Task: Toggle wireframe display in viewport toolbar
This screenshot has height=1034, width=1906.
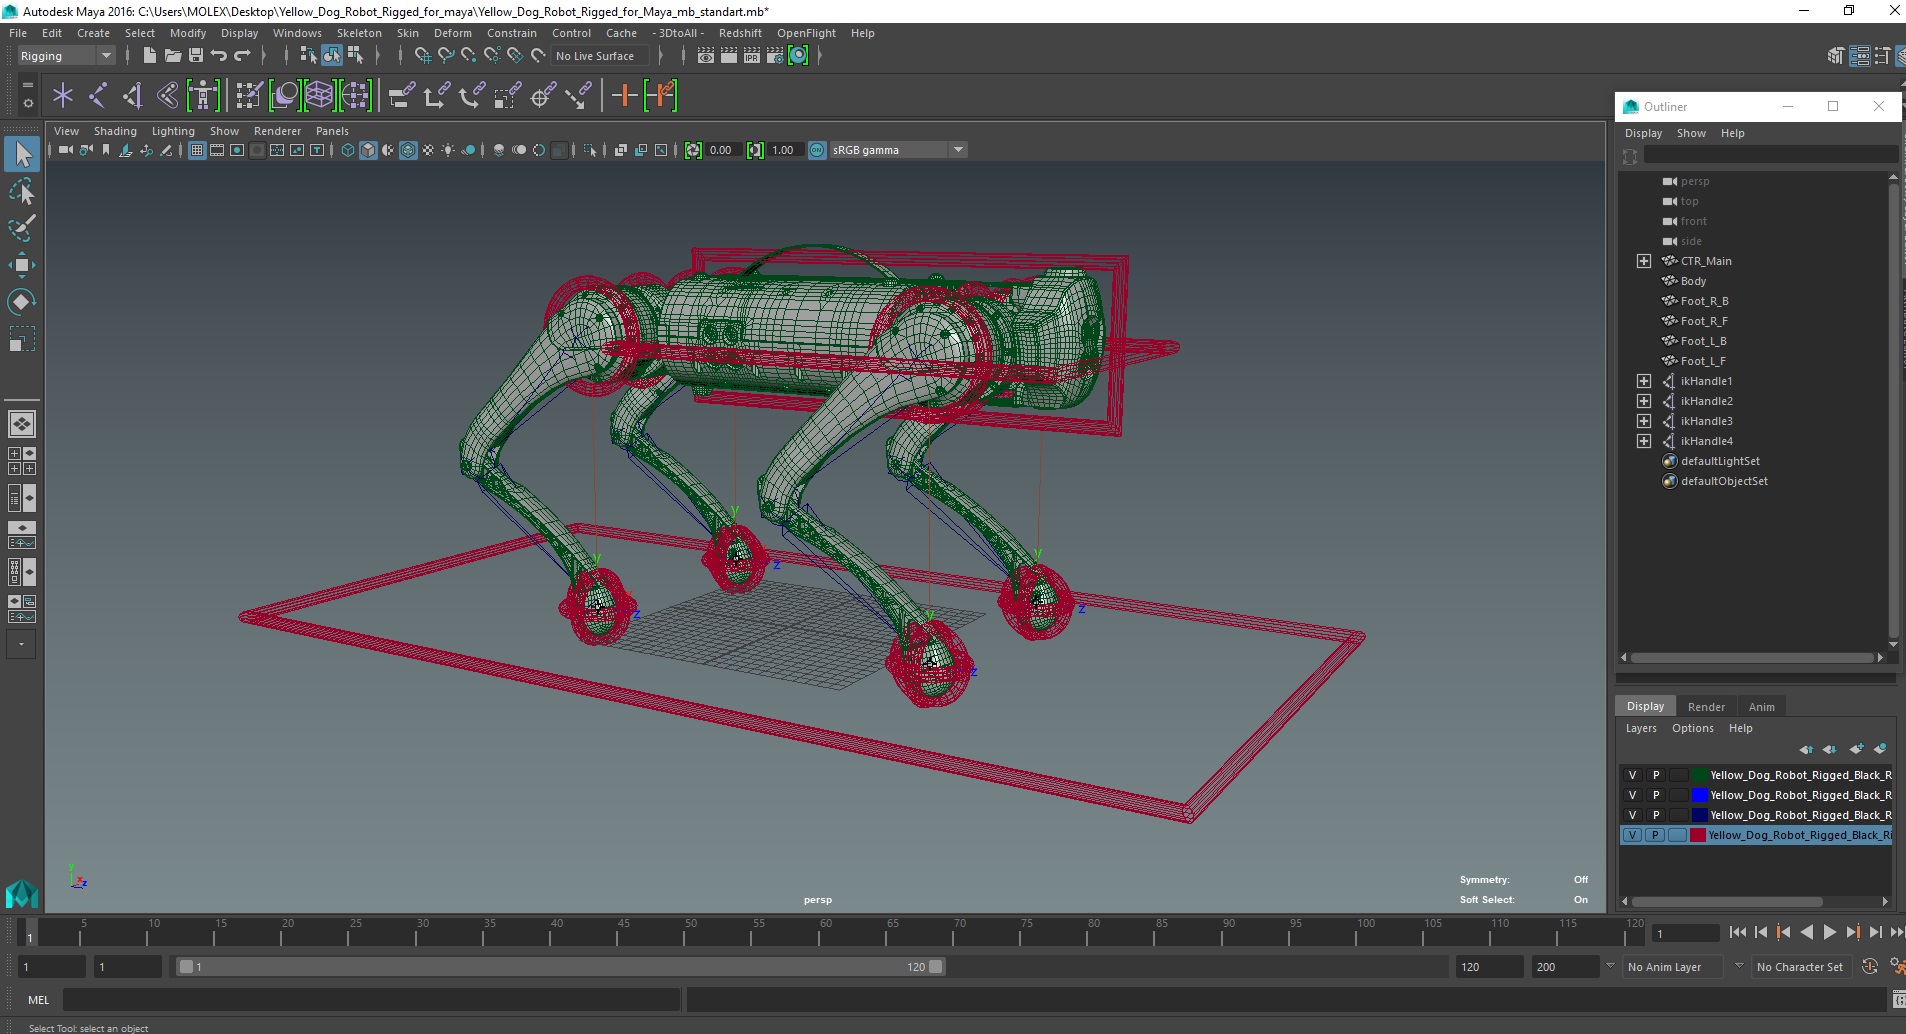Action: pyautogui.click(x=348, y=150)
